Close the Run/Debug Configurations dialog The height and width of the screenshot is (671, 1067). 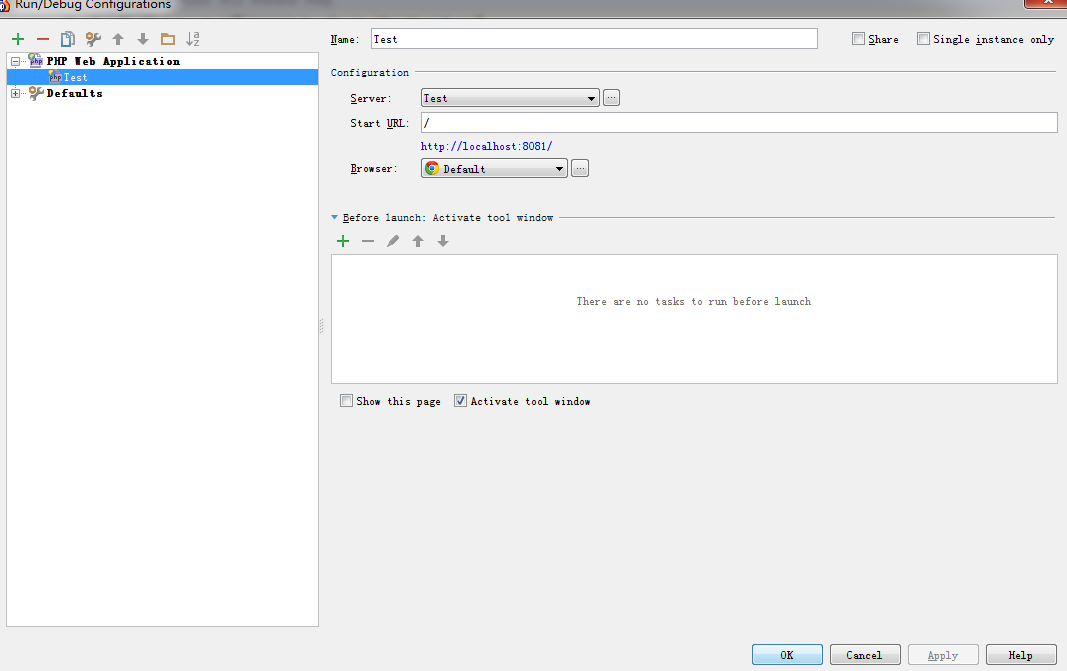point(1047,3)
